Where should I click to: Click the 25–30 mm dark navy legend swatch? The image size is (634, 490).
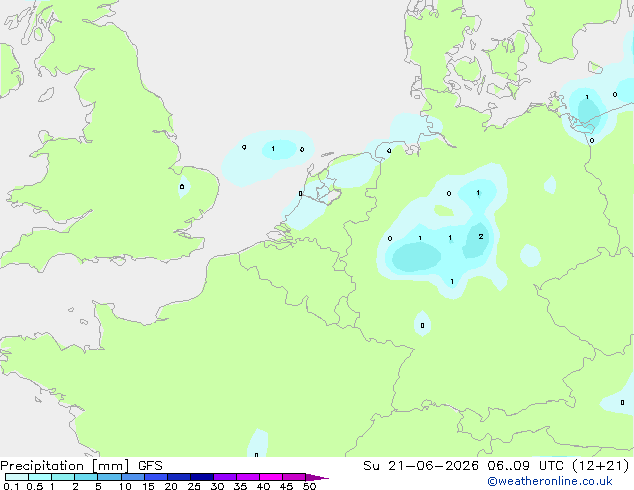[x=201, y=477]
